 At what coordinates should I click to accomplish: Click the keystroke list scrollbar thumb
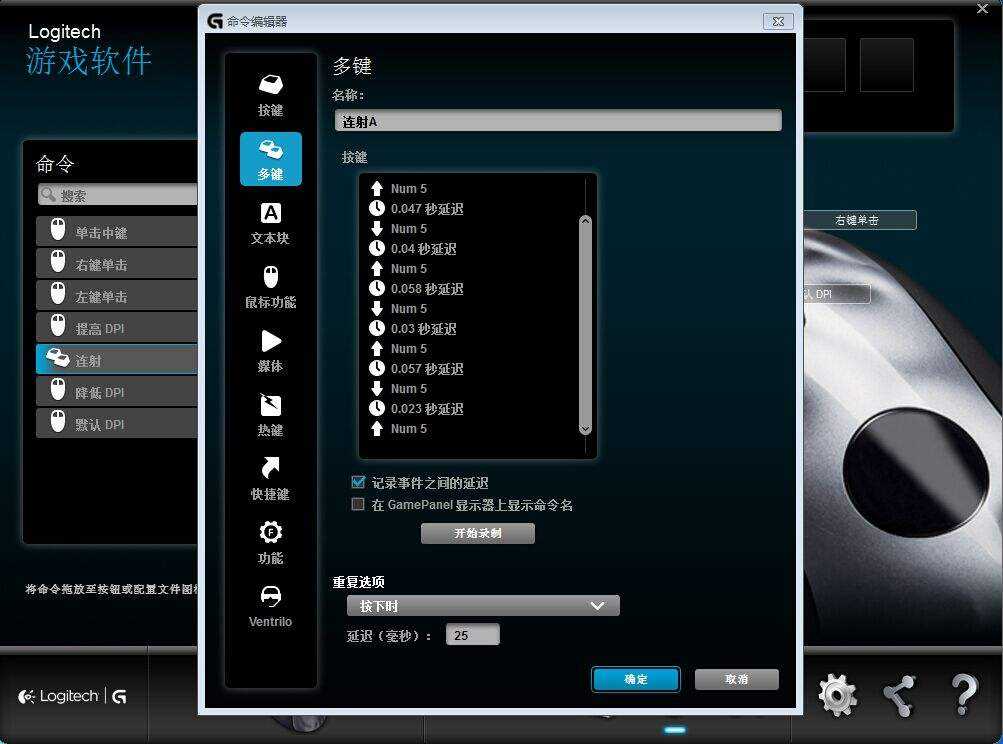[585, 324]
